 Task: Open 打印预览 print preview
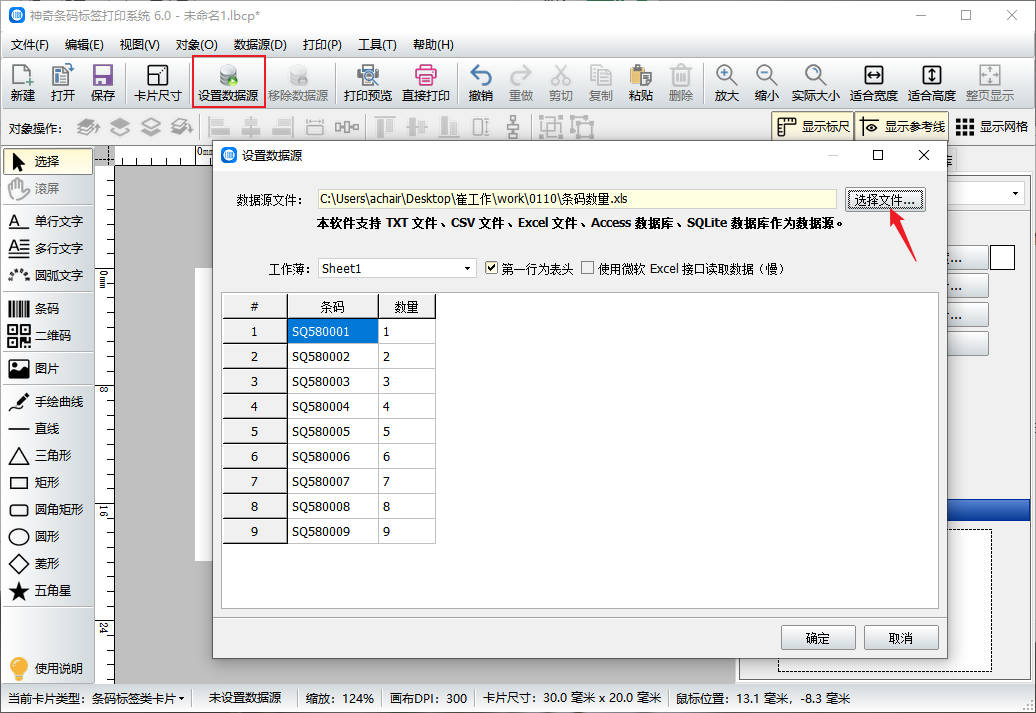[x=367, y=83]
